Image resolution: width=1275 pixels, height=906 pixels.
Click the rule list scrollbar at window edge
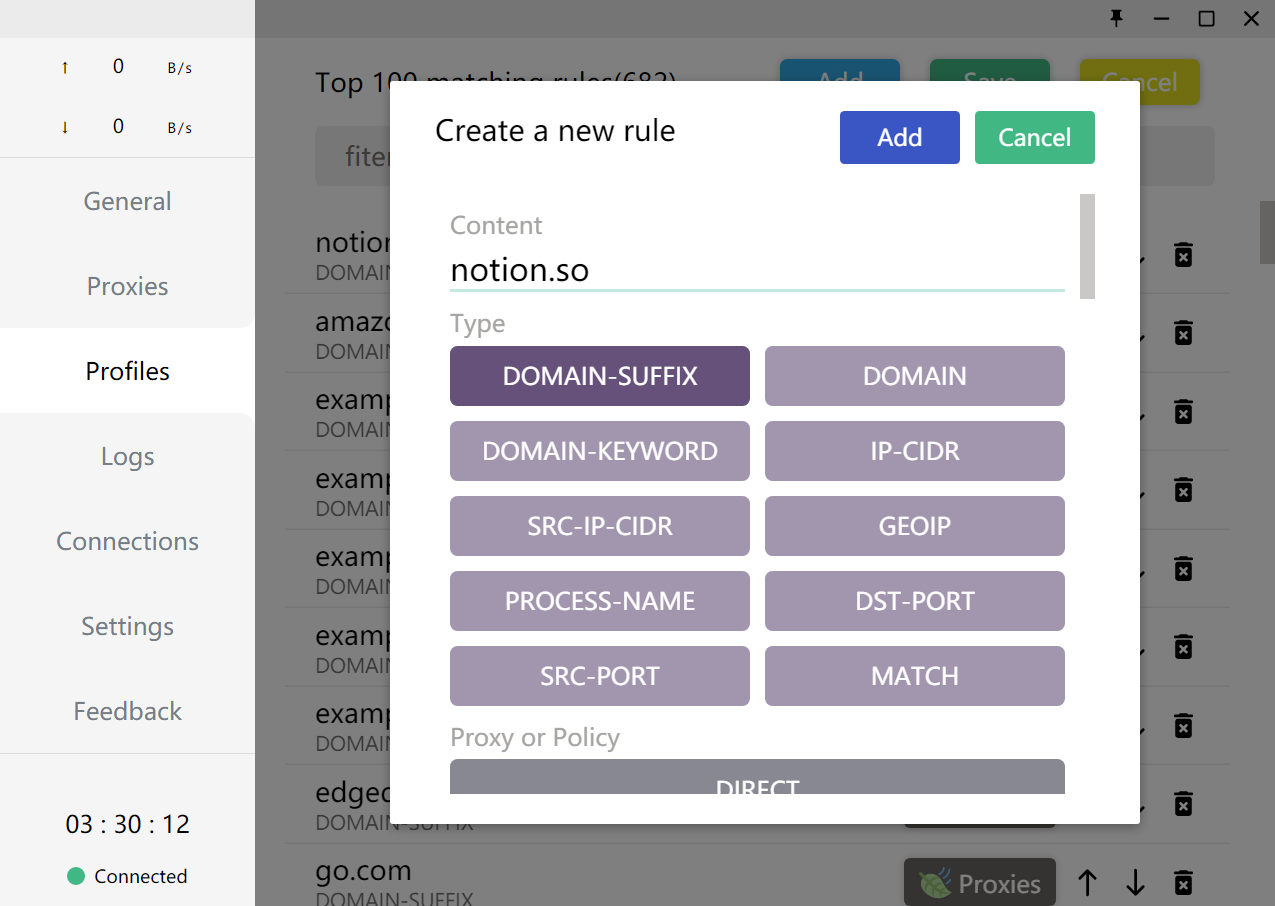1267,232
